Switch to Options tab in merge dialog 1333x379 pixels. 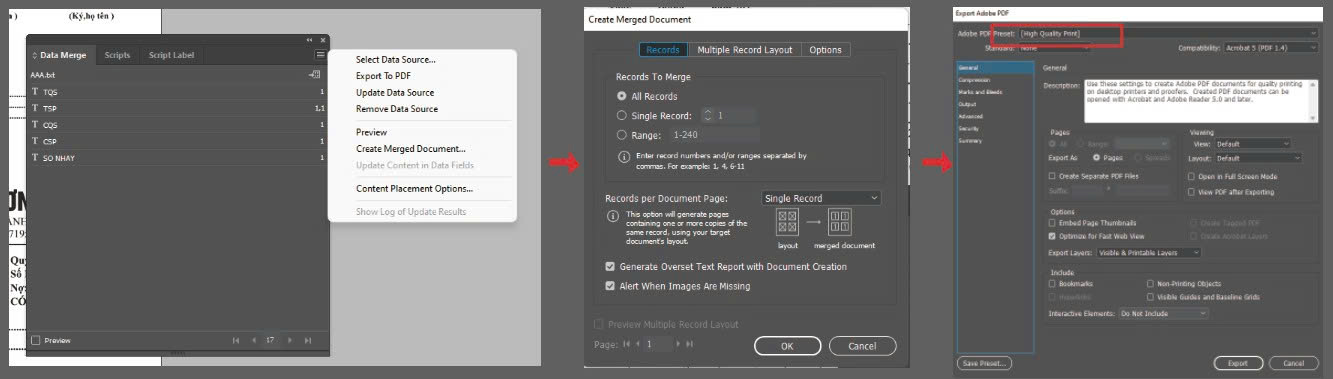[x=825, y=50]
